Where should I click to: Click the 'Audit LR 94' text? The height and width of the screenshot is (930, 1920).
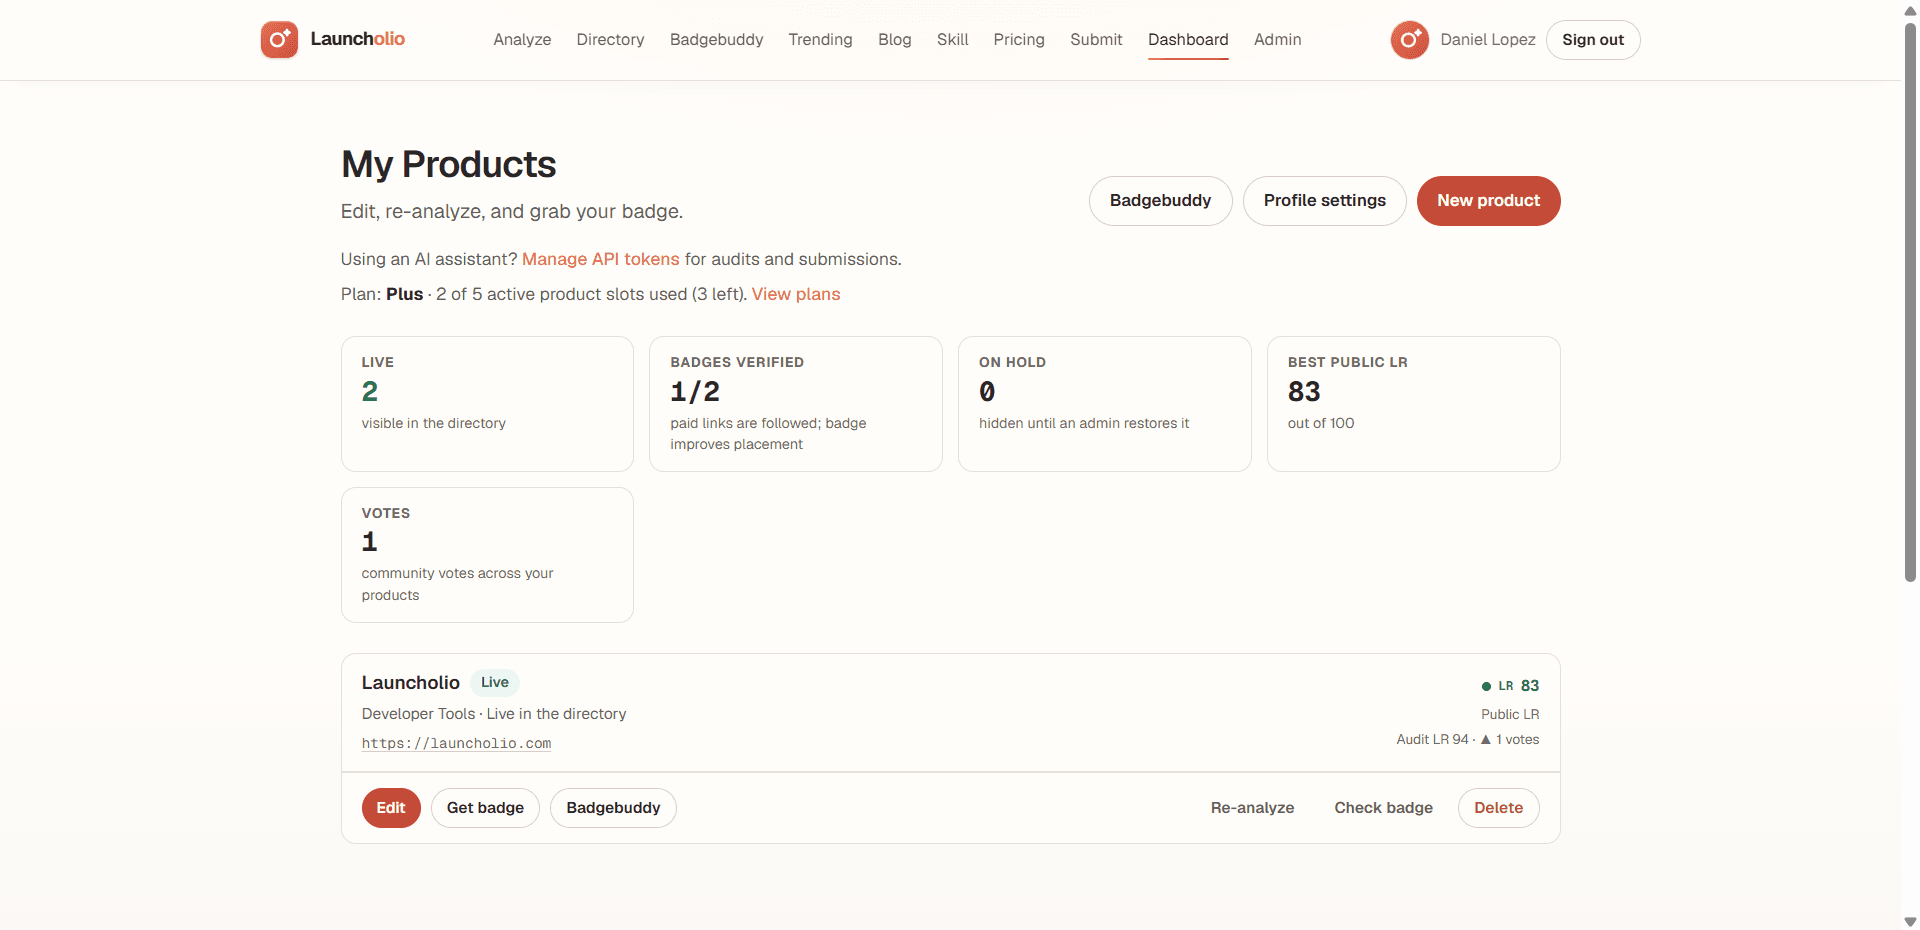tap(1432, 740)
